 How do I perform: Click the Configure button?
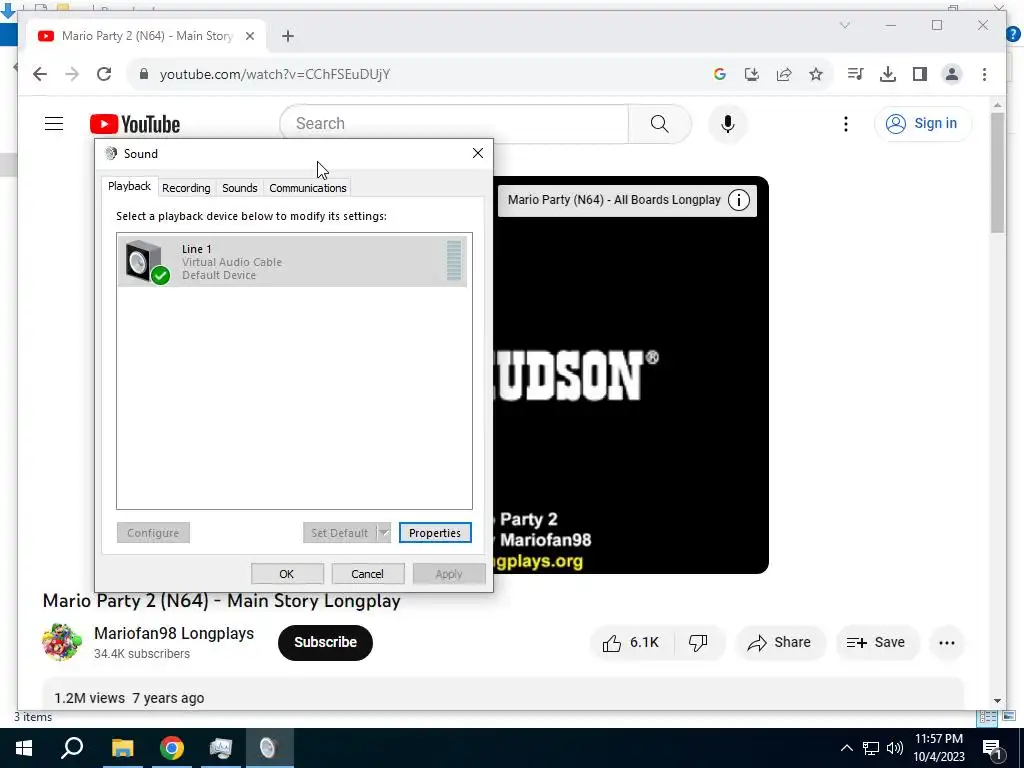pos(153,533)
